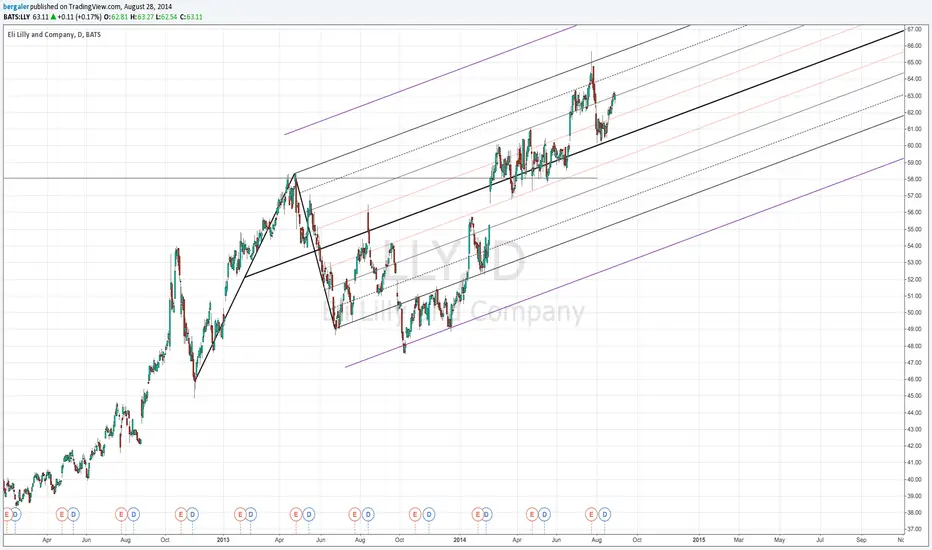Click the 2013 label on the time axis
Screen dimensions: 932x550
coord(223,540)
